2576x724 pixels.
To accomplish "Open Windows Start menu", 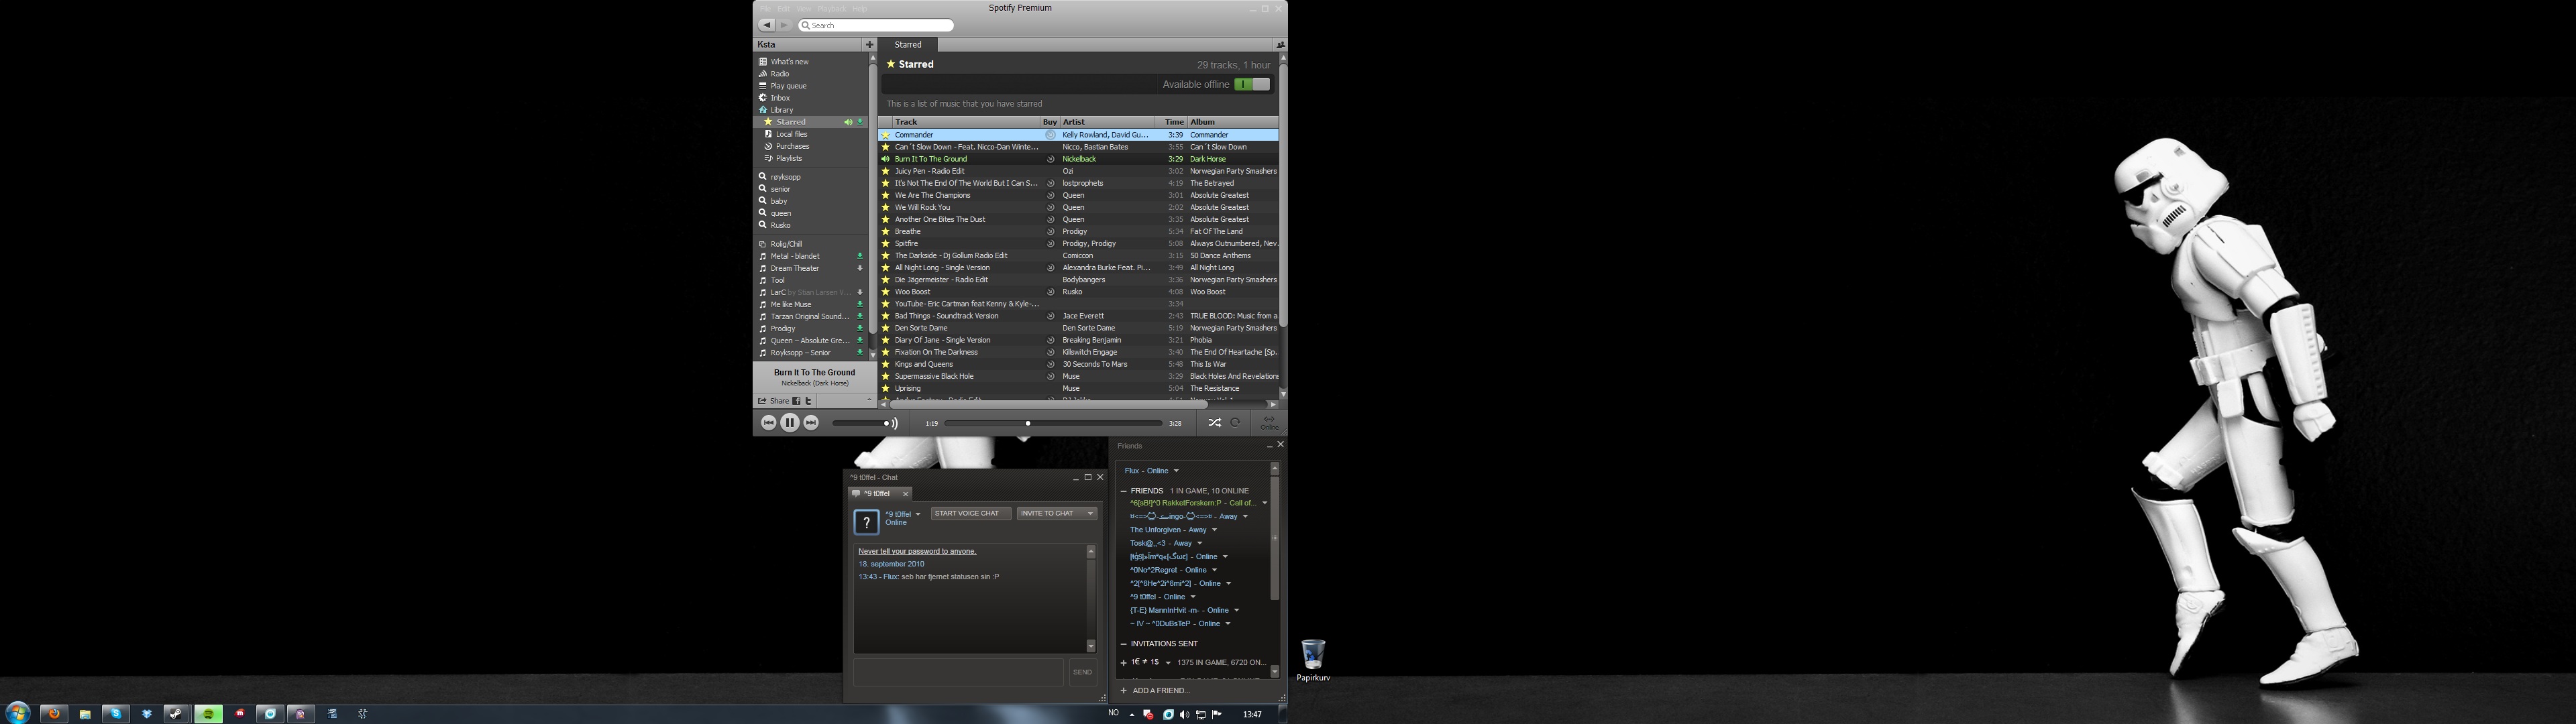I will (x=17, y=713).
